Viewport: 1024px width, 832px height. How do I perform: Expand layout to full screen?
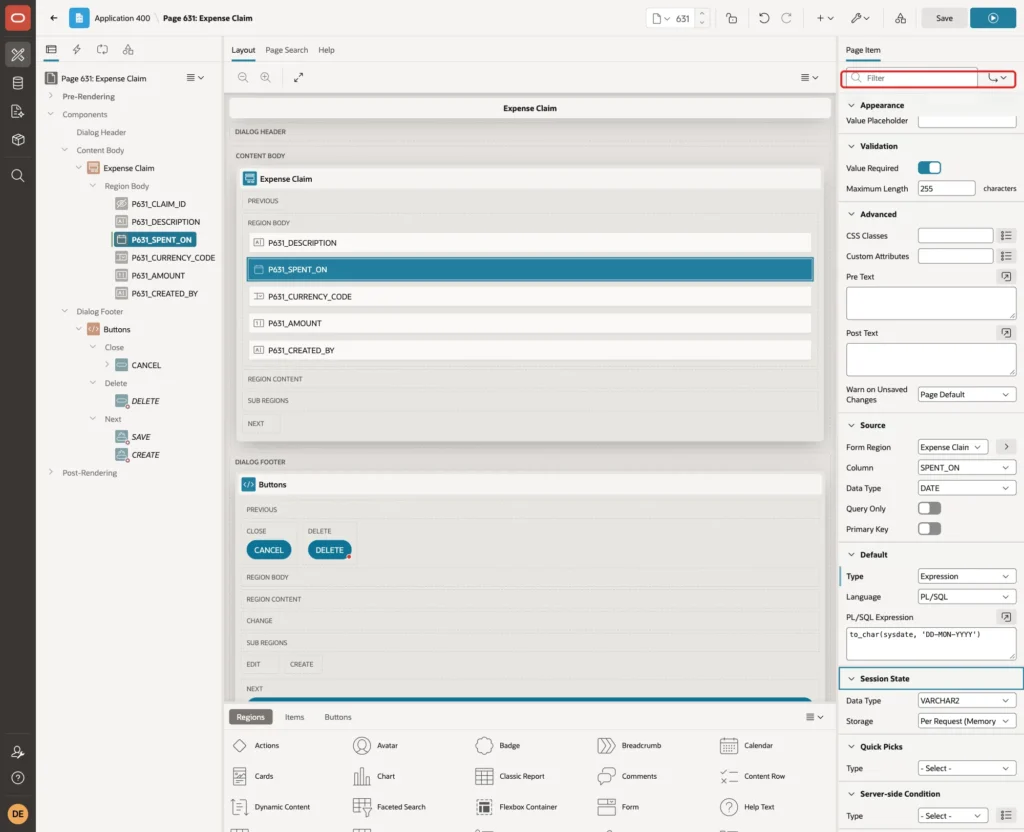point(298,77)
